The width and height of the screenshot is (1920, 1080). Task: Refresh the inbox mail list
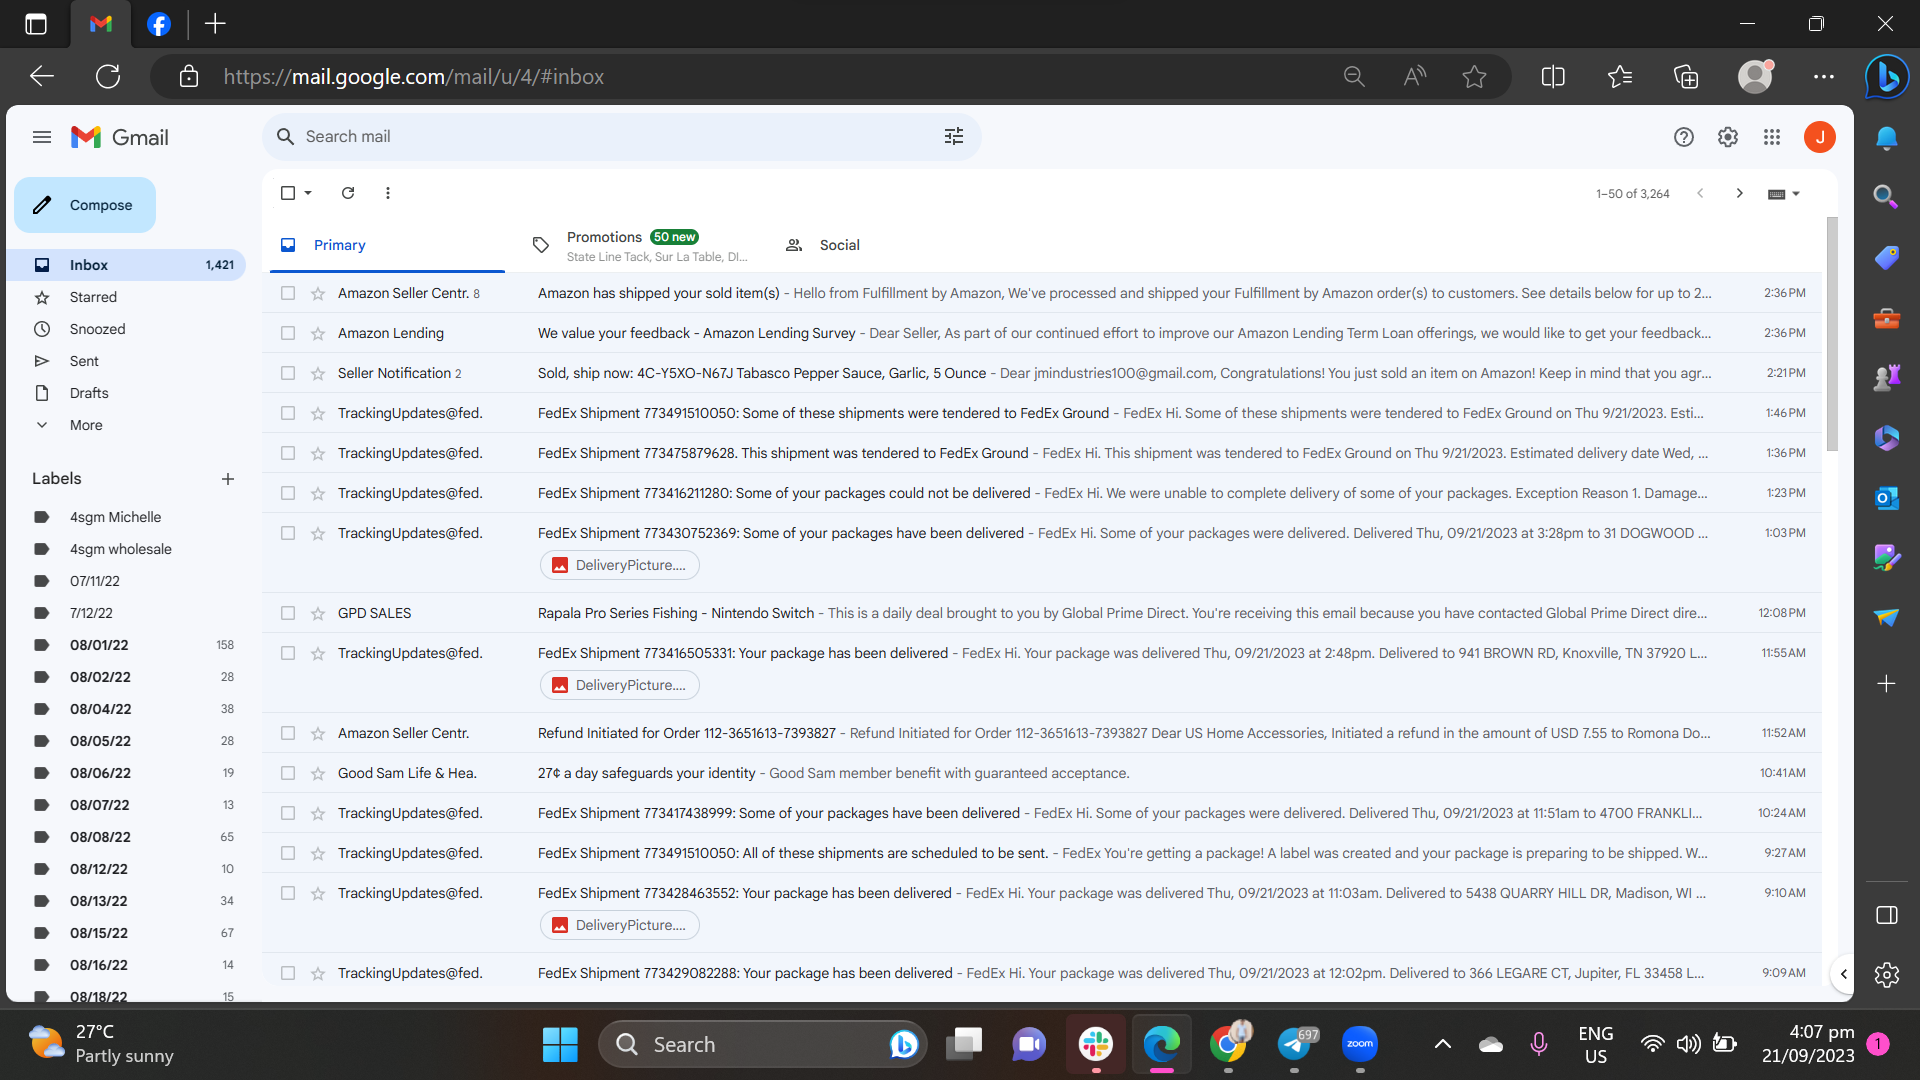click(x=348, y=193)
